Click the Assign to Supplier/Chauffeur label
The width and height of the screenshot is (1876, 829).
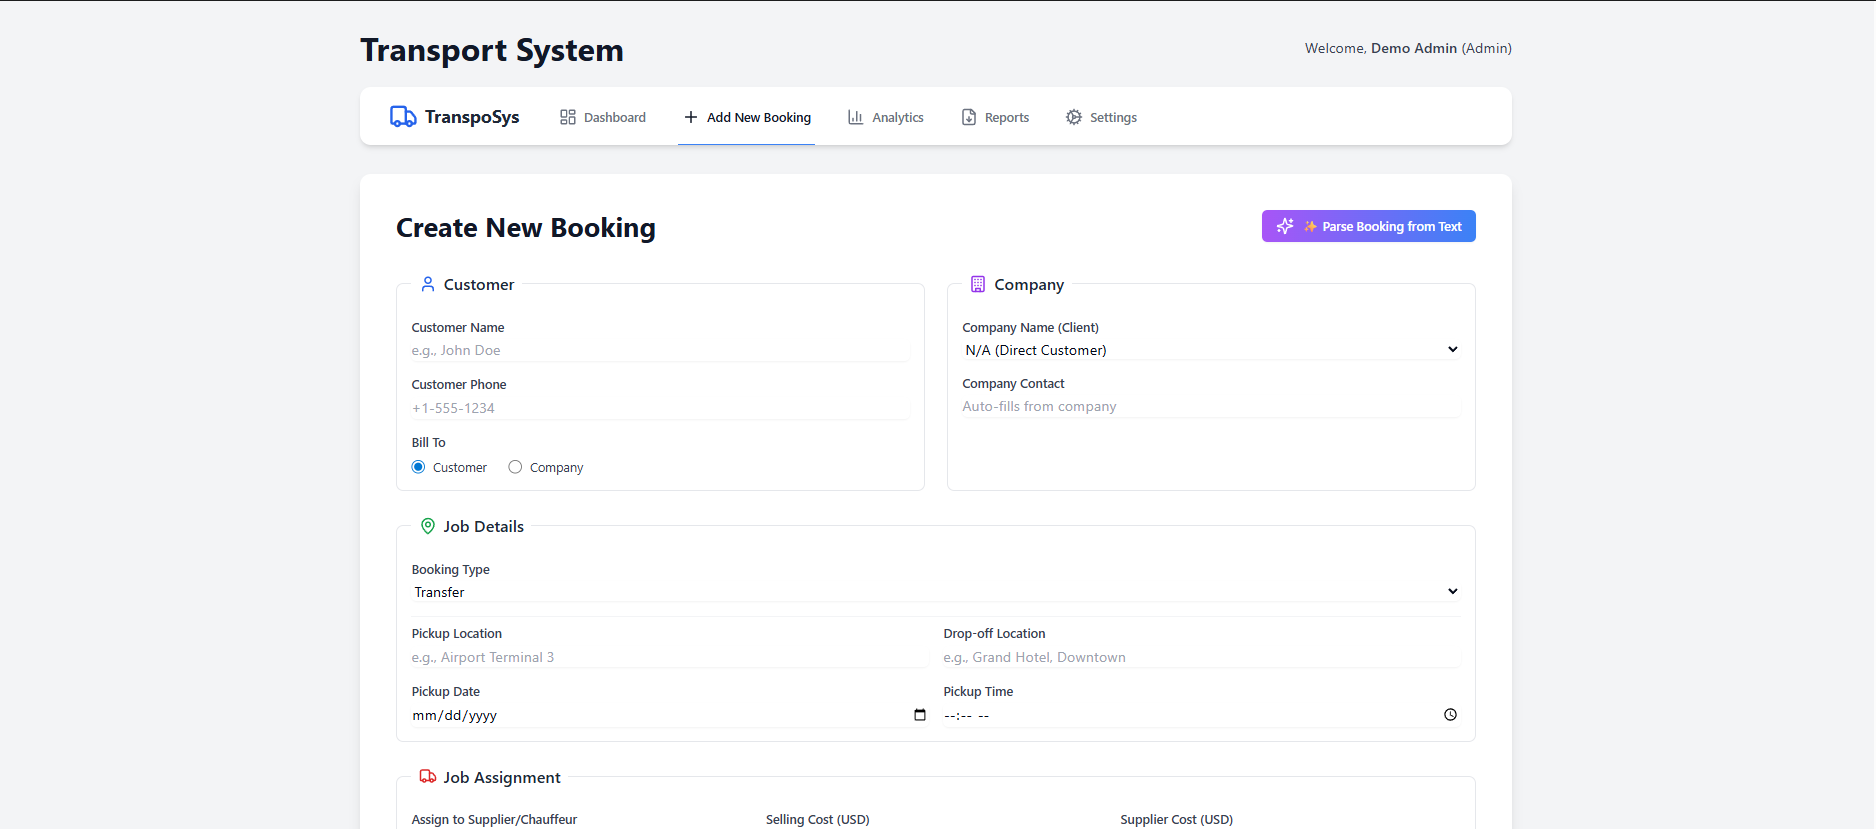click(x=494, y=819)
